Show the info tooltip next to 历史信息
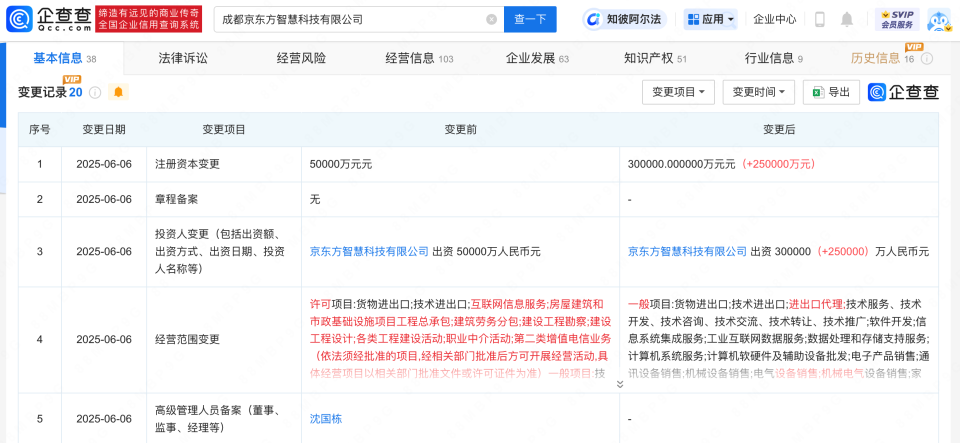Screen dimensions: 960x443 (x=927, y=59)
